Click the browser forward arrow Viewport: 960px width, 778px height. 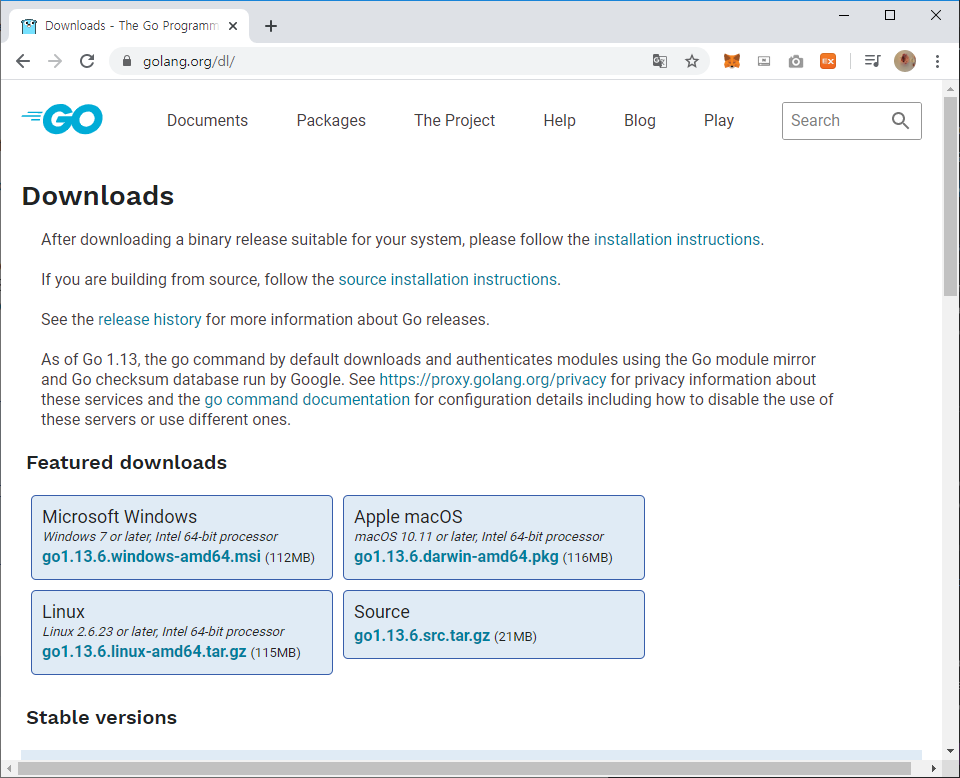point(55,61)
